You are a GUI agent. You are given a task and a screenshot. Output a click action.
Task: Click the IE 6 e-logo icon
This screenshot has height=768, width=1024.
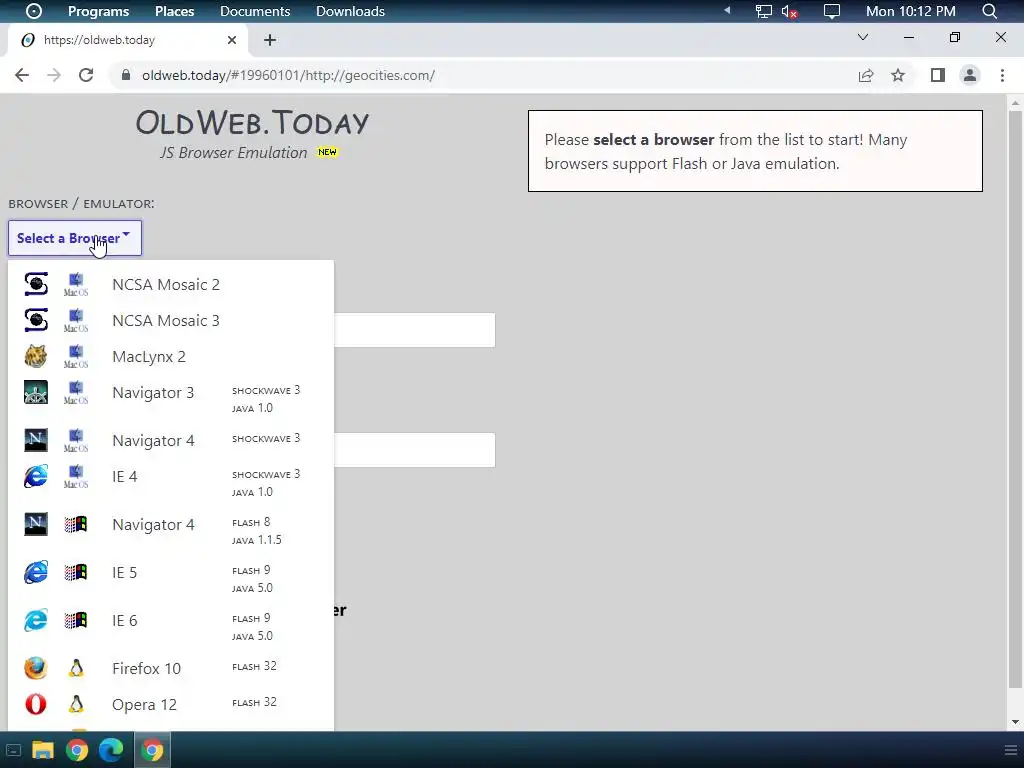click(x=36, y=620)
